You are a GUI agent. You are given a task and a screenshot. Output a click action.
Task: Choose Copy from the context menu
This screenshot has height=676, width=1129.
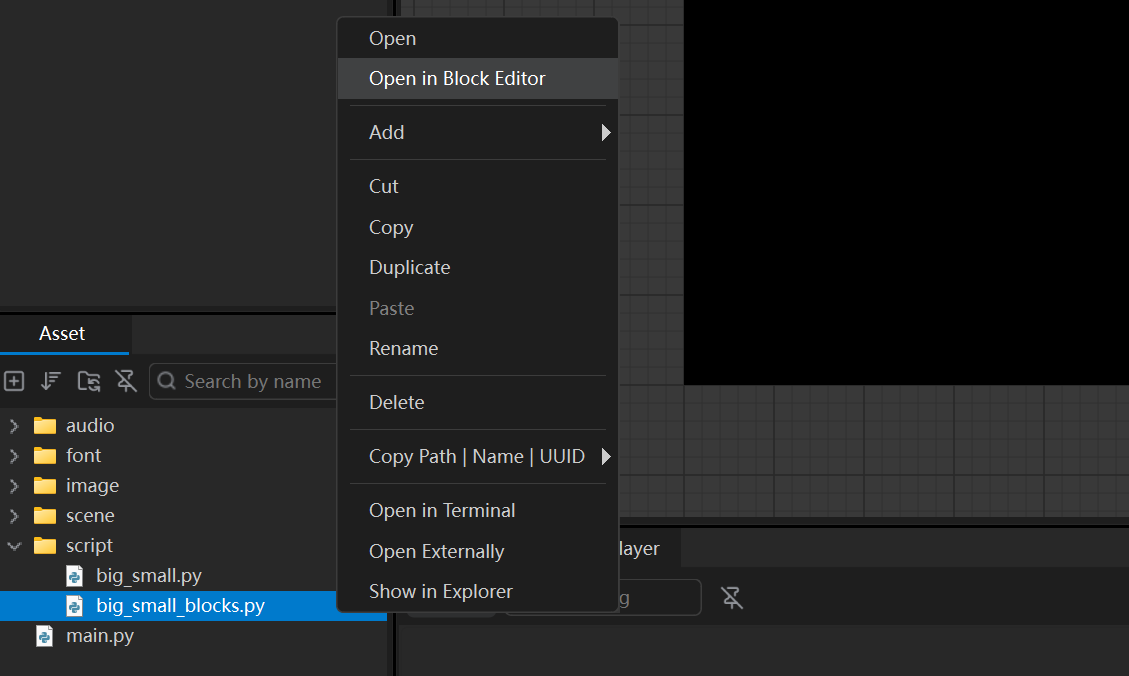tap(478, 227)
